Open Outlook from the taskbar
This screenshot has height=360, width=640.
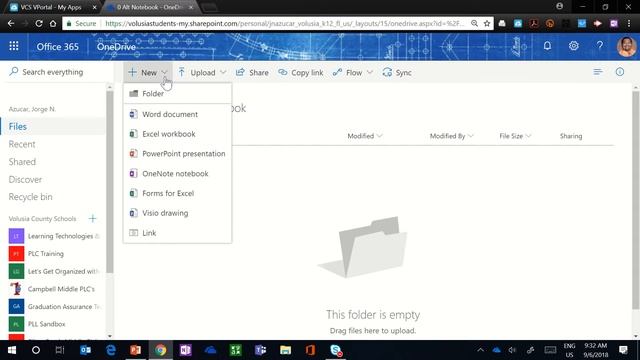tap(85, 350)
